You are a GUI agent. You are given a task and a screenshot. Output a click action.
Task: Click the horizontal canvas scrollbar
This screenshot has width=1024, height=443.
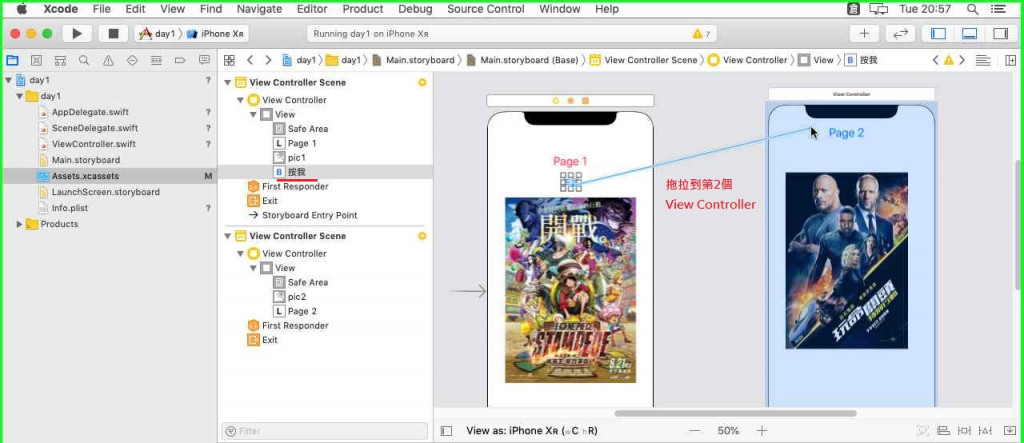[x=735, y=413]
